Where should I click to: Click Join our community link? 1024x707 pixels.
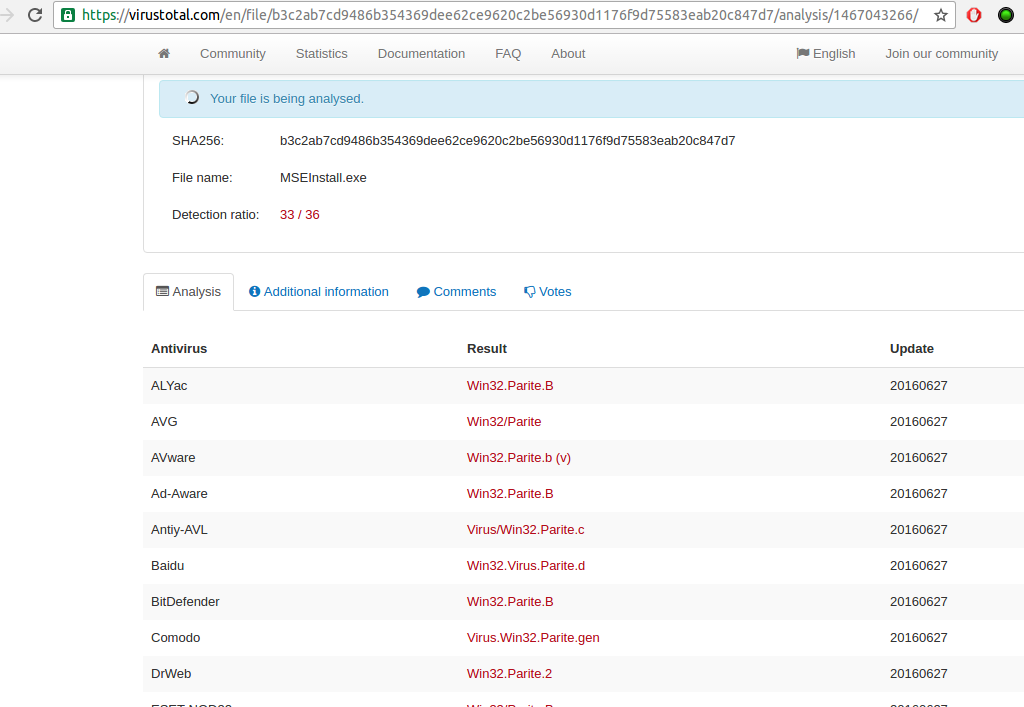click(942, 54)
